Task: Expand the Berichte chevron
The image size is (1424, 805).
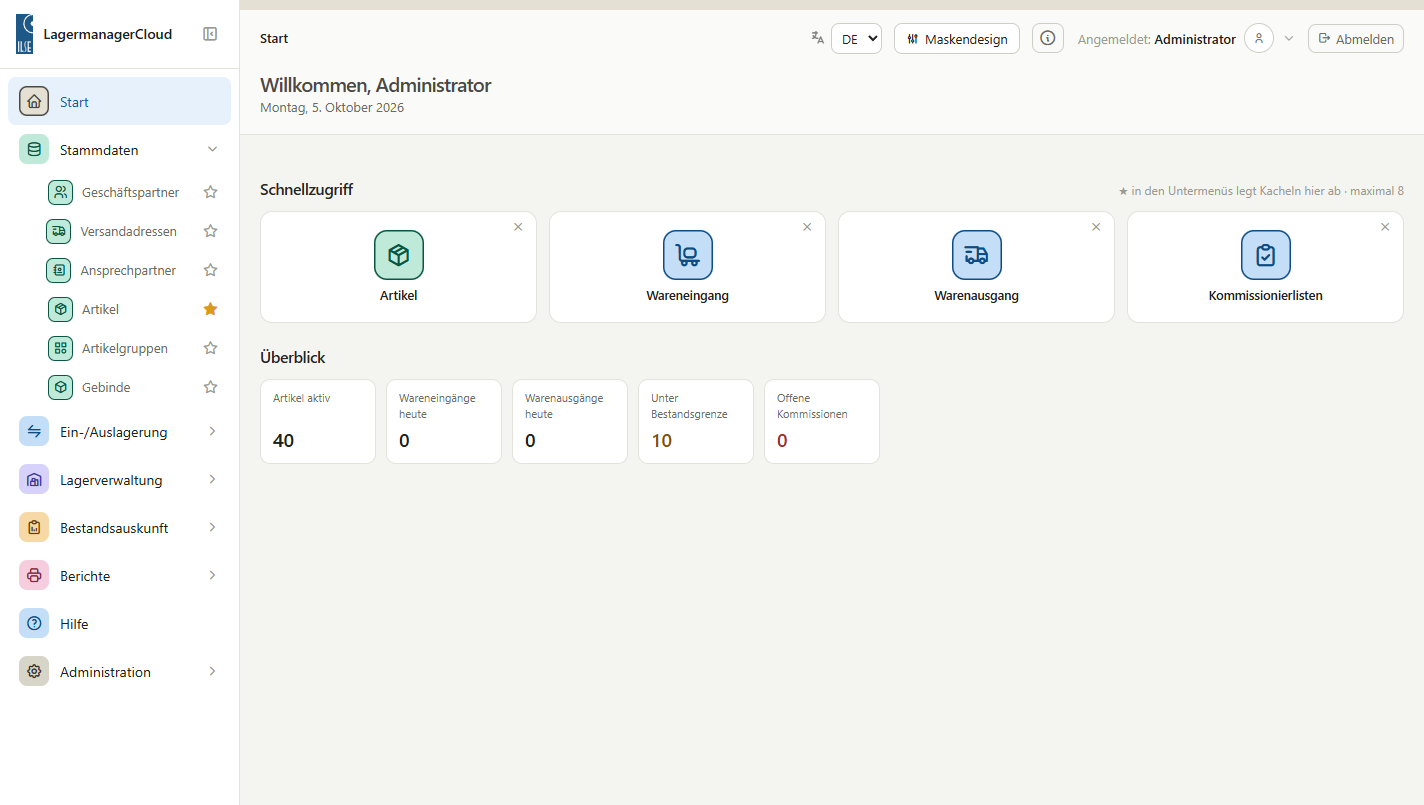Action: point(212,576)
